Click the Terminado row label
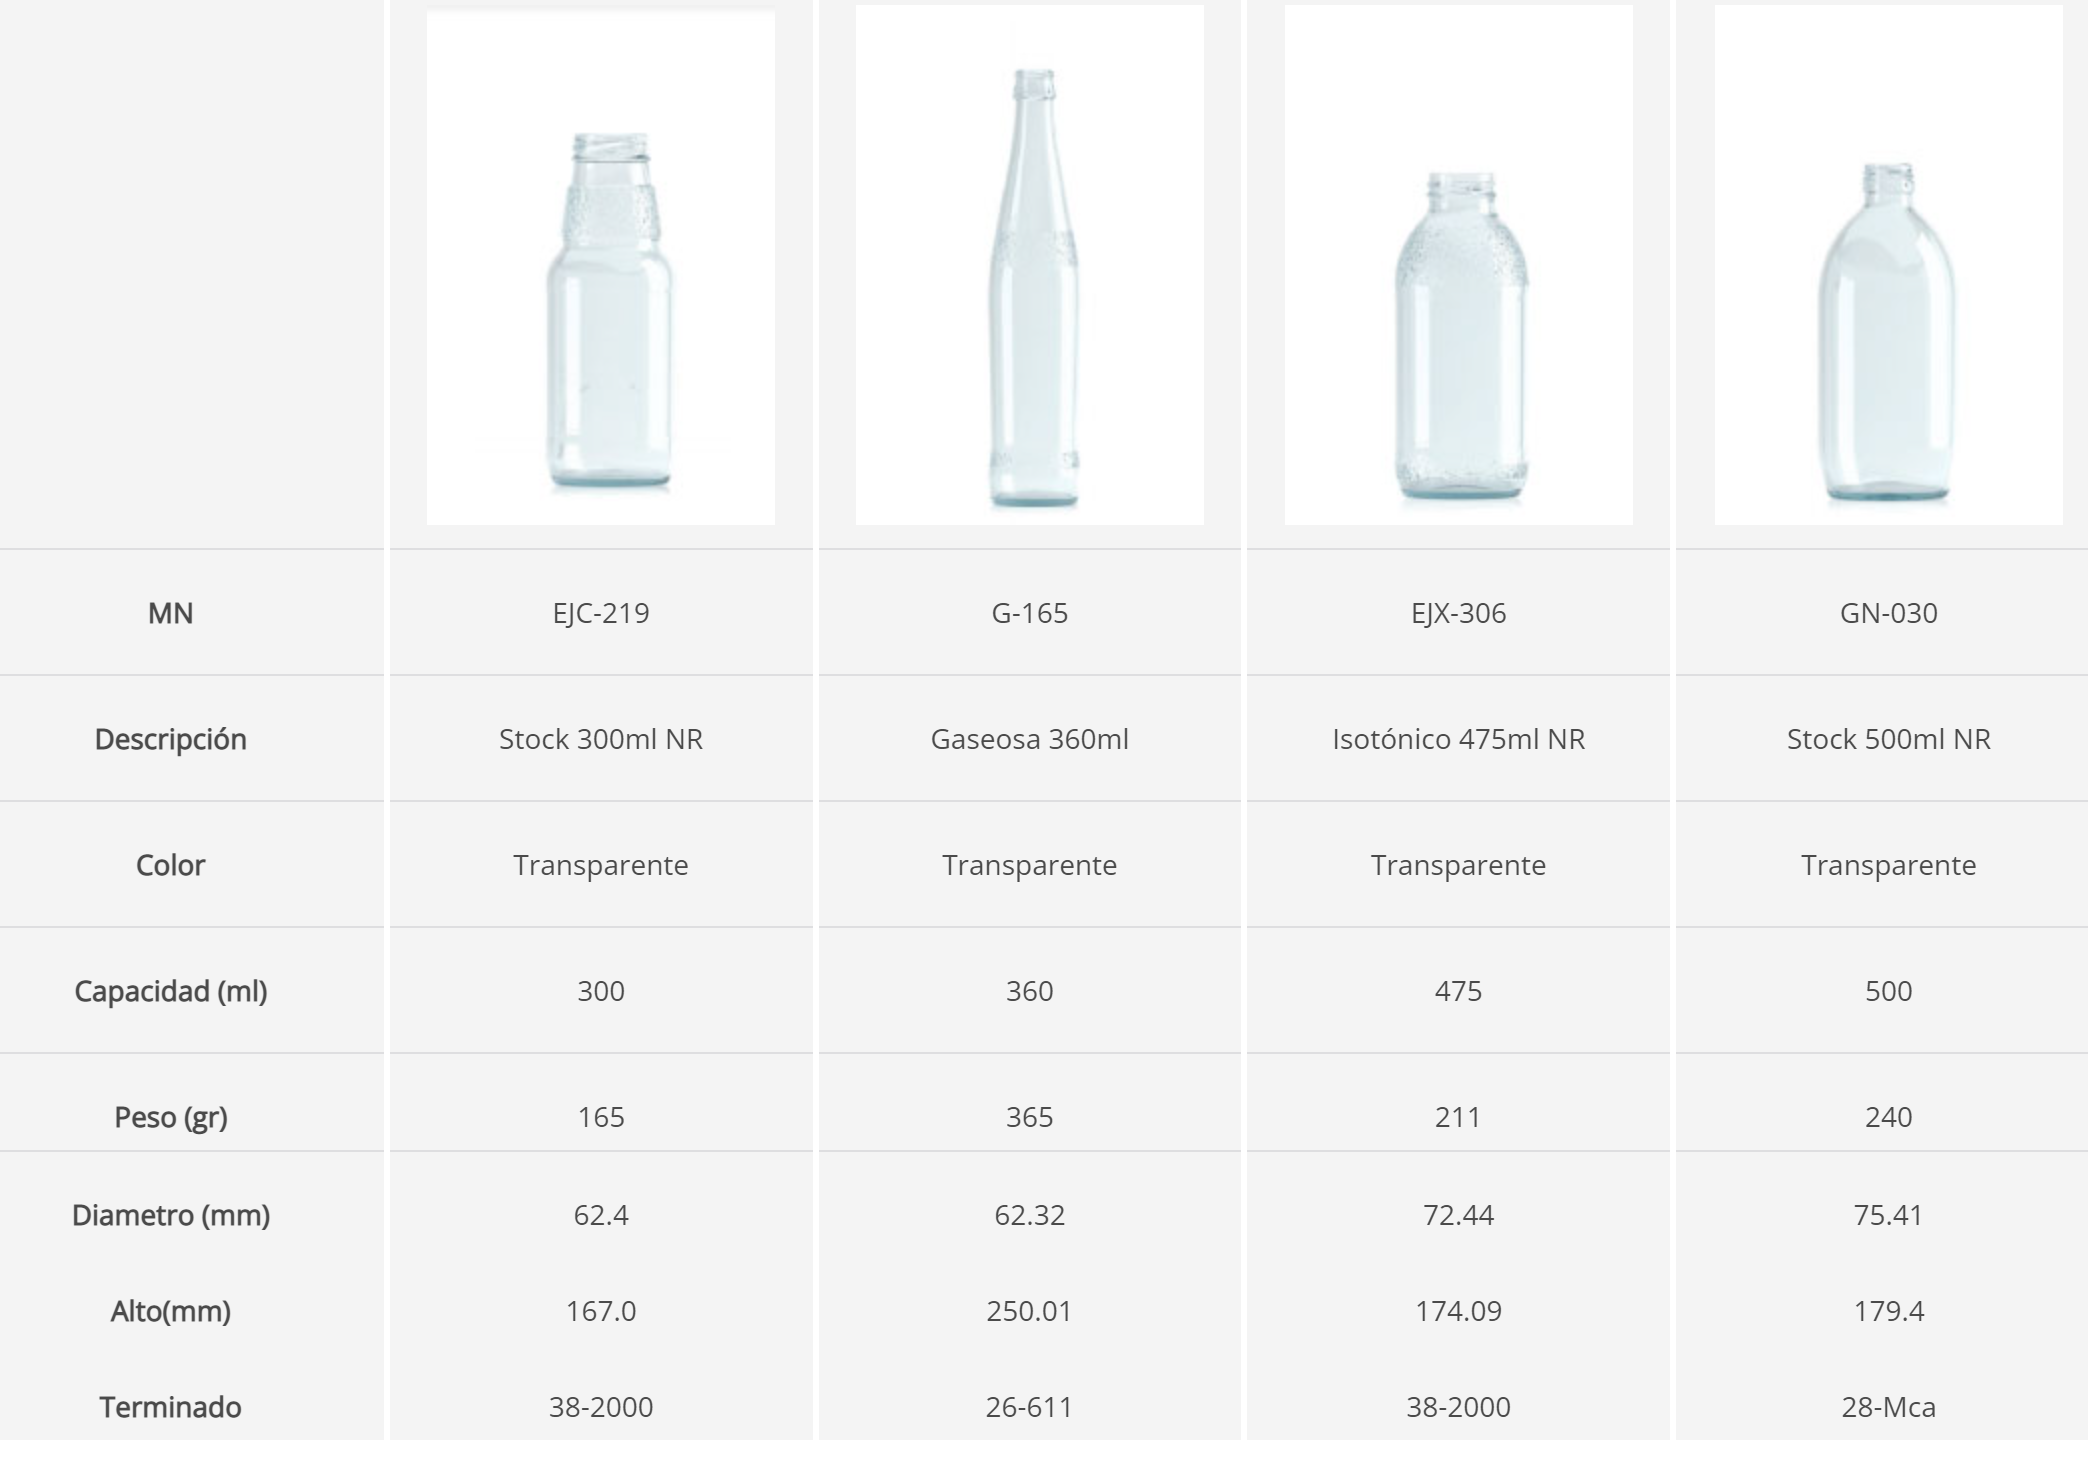The image size is (2088, 1458). [x=170, y=1407]
